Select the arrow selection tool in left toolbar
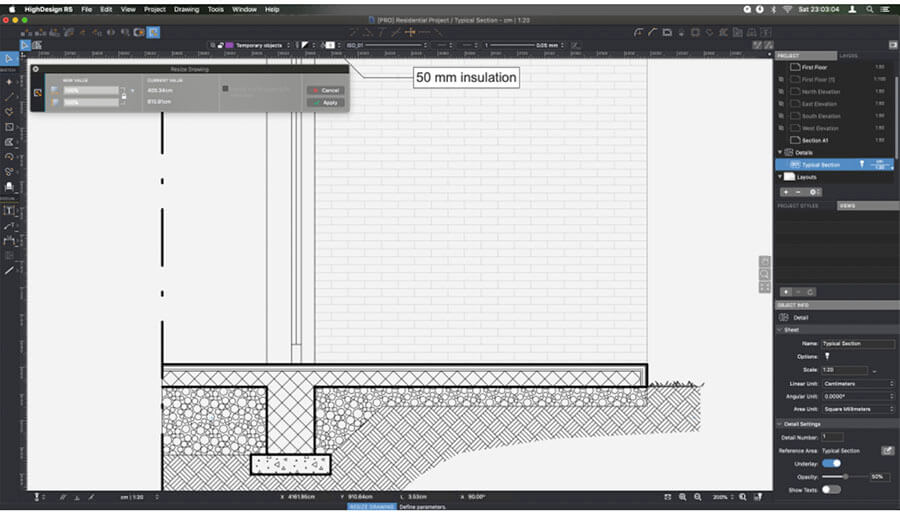 [9, 59]
